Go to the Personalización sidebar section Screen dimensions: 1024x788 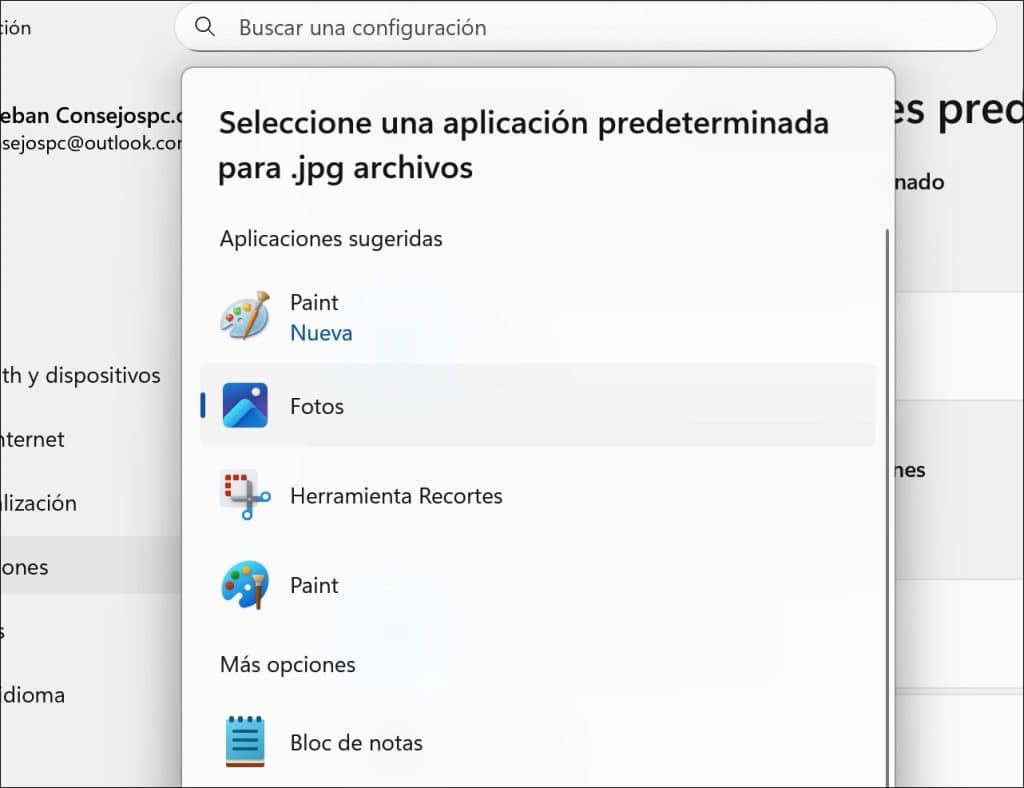(38, 503)
